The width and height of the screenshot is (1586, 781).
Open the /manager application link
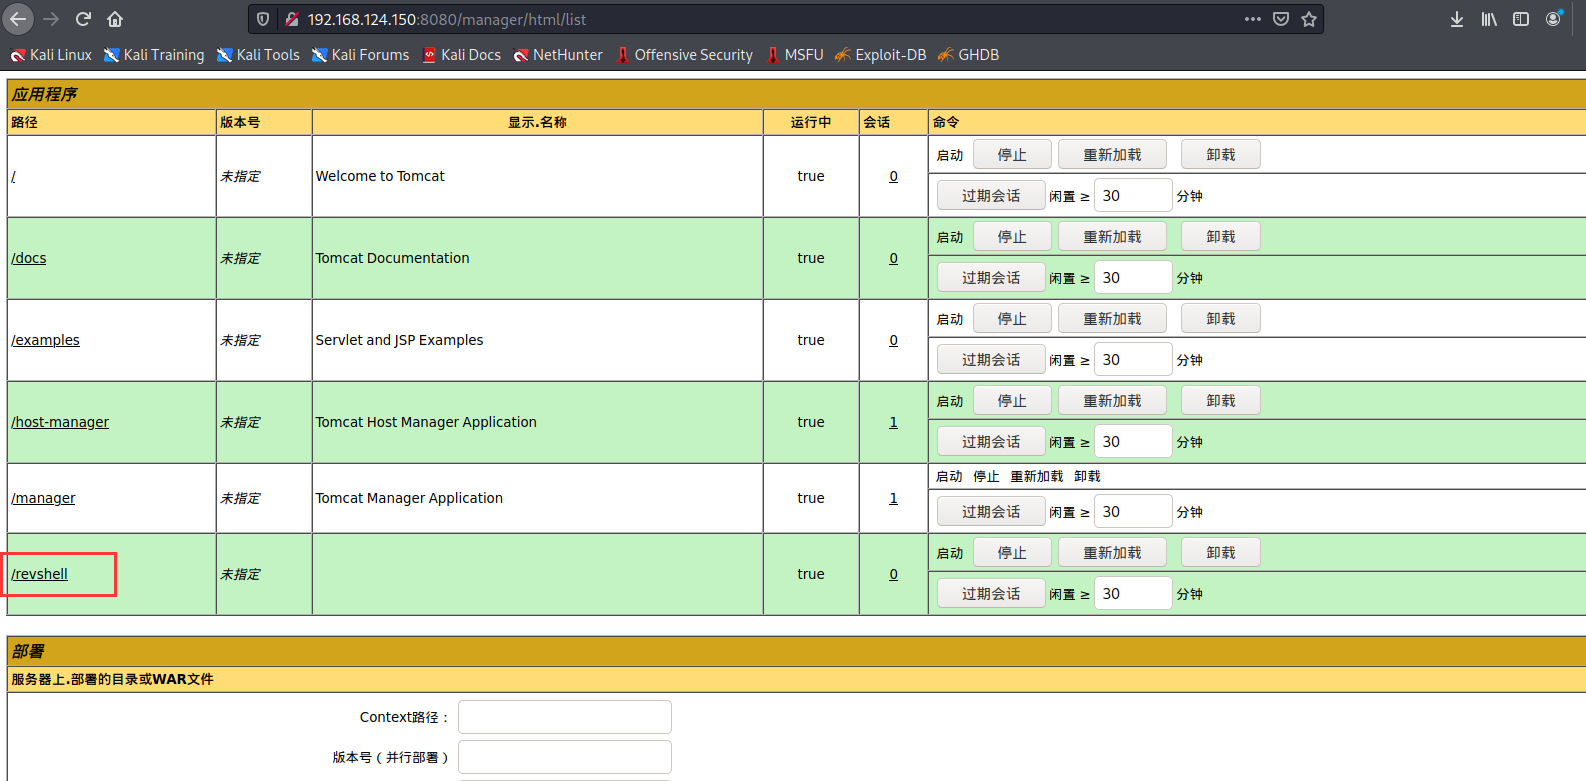[43, 498]
